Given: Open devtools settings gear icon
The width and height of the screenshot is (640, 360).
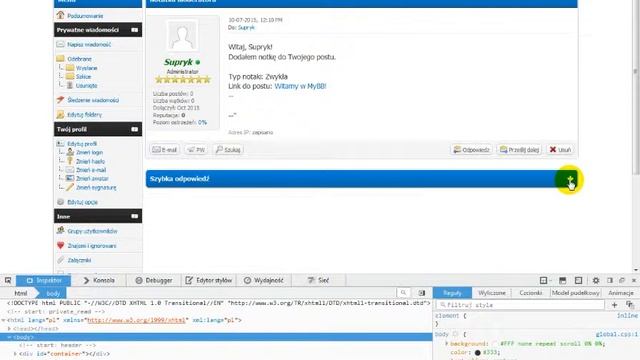Looking at the screenshot, I should click(596, 280).
